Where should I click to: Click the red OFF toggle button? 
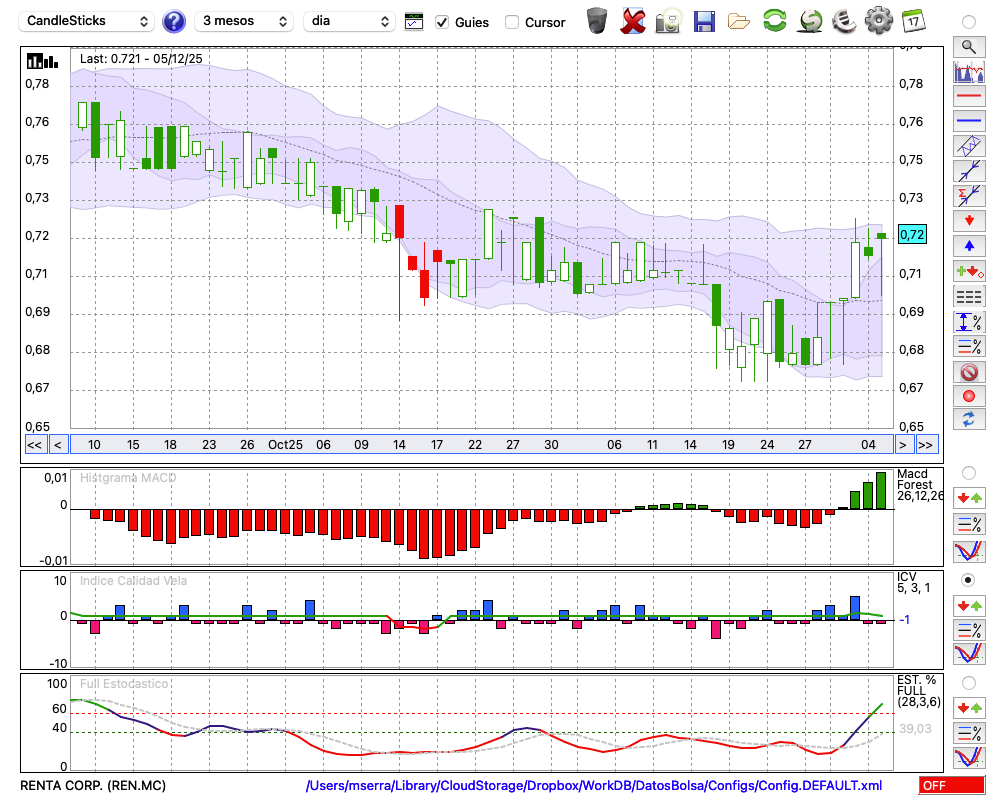pos(952,785)
